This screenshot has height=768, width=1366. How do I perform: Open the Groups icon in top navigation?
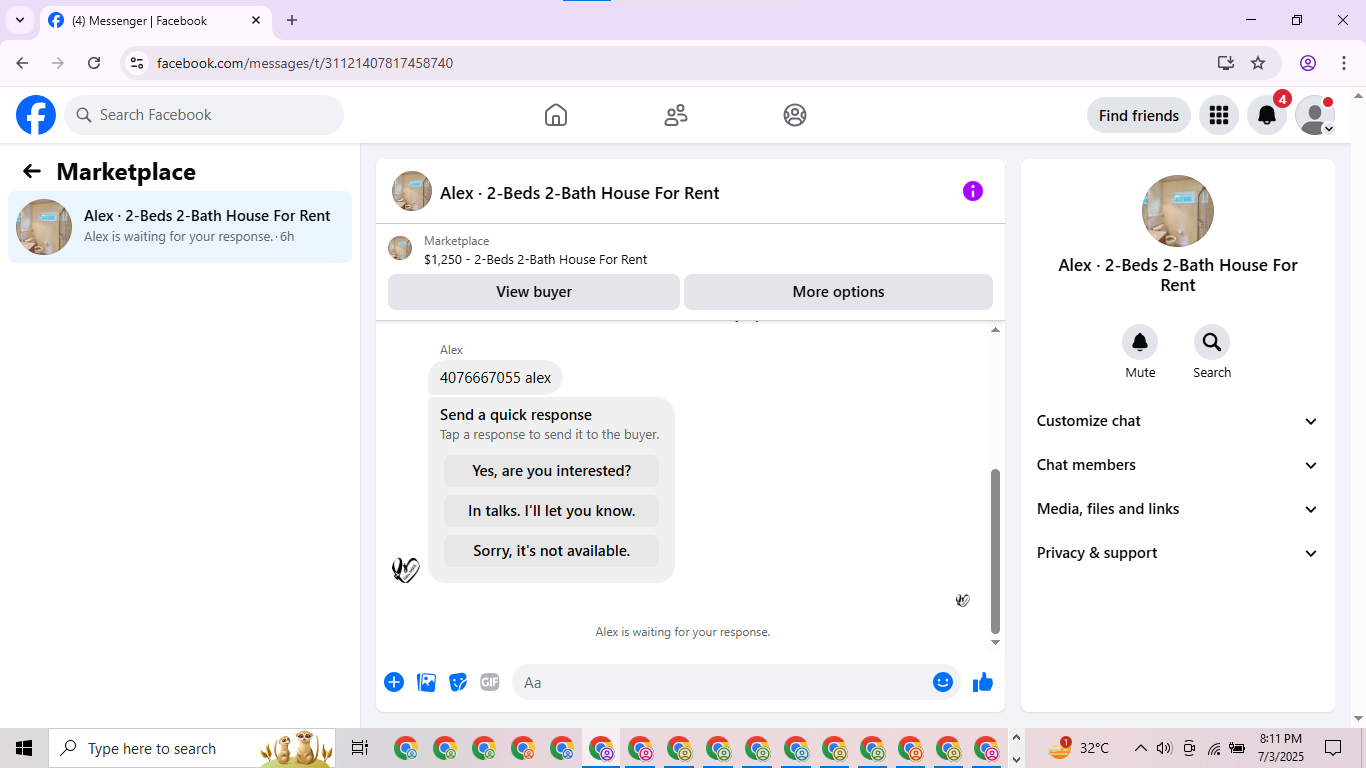(x=795, y=115)
